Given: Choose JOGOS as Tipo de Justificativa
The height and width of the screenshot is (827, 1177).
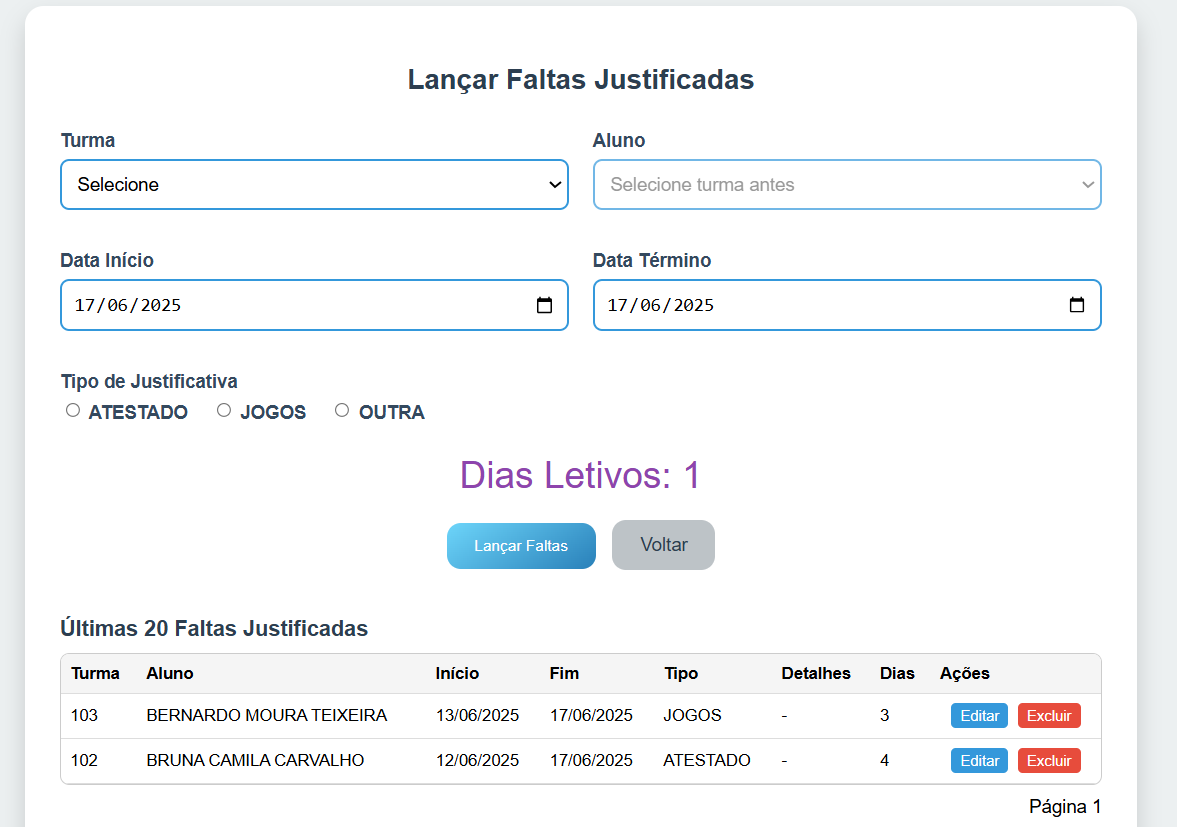Looking at the screenshot, I should click(223, 410).
